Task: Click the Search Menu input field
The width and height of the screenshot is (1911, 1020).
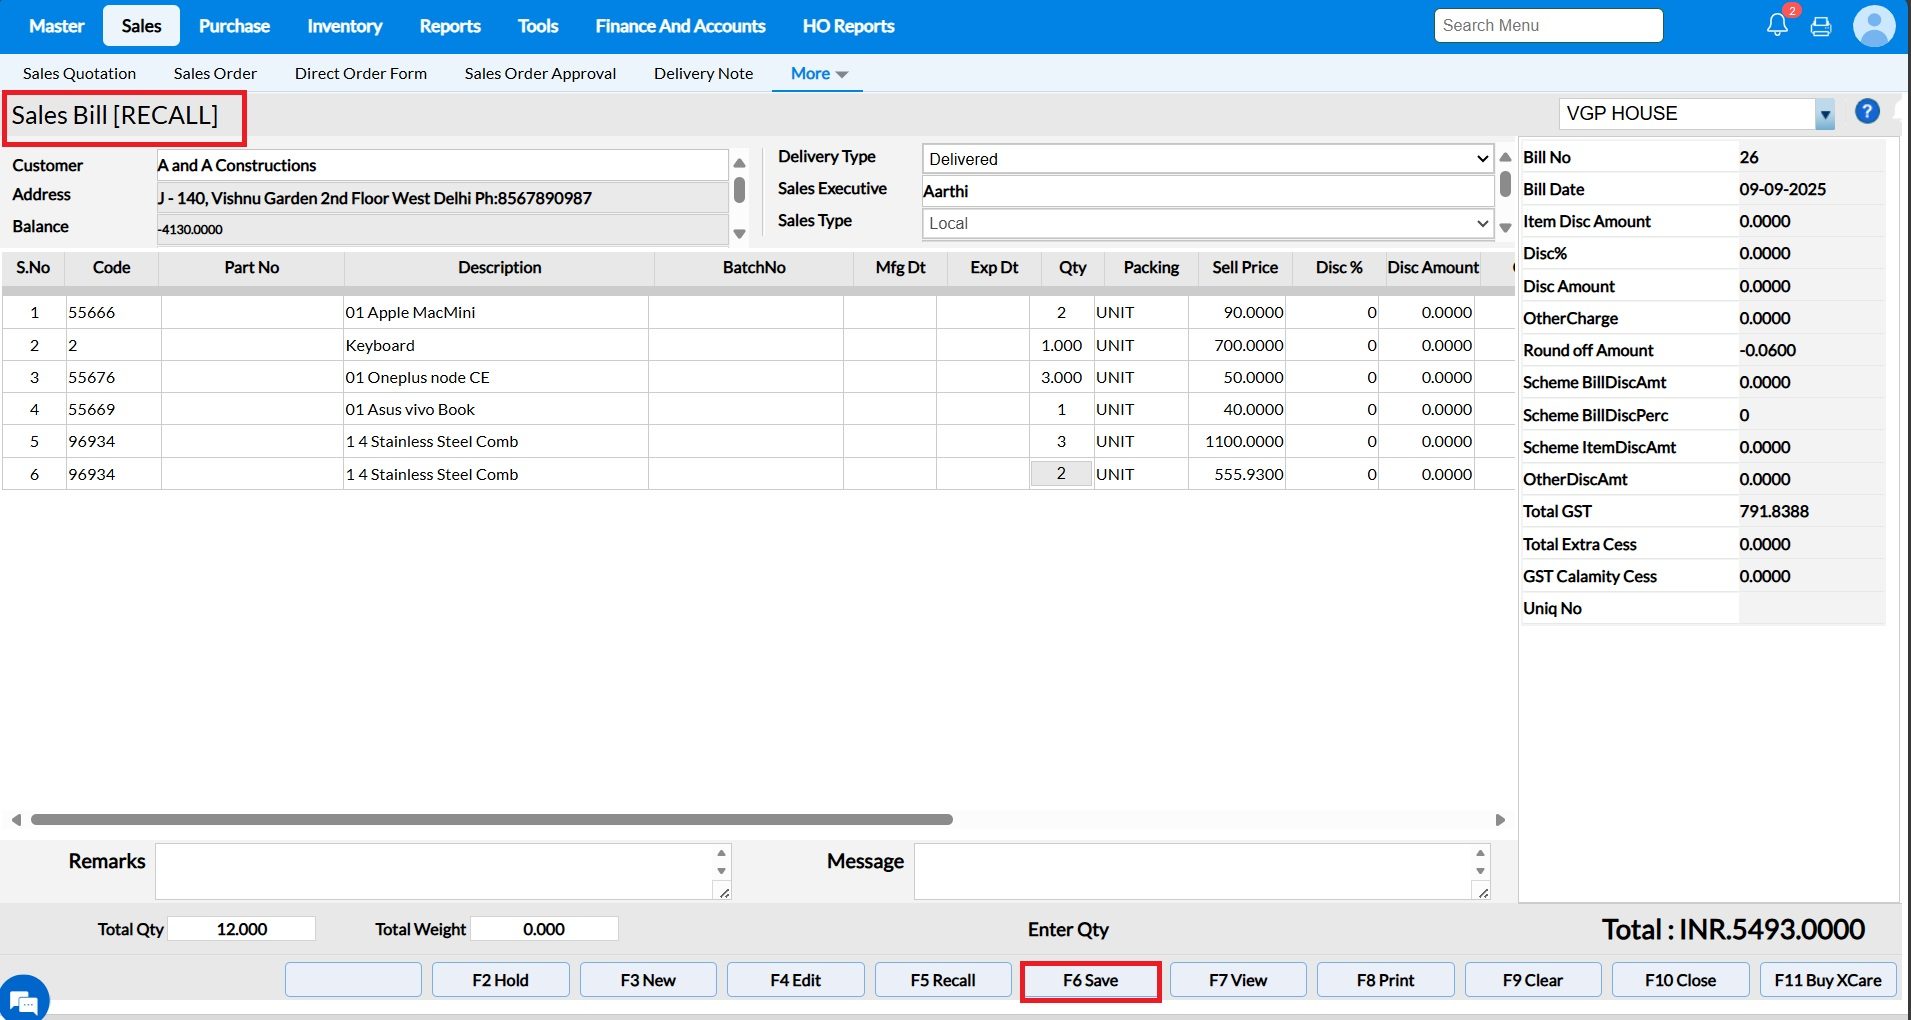Action: tap(1547, 26)
